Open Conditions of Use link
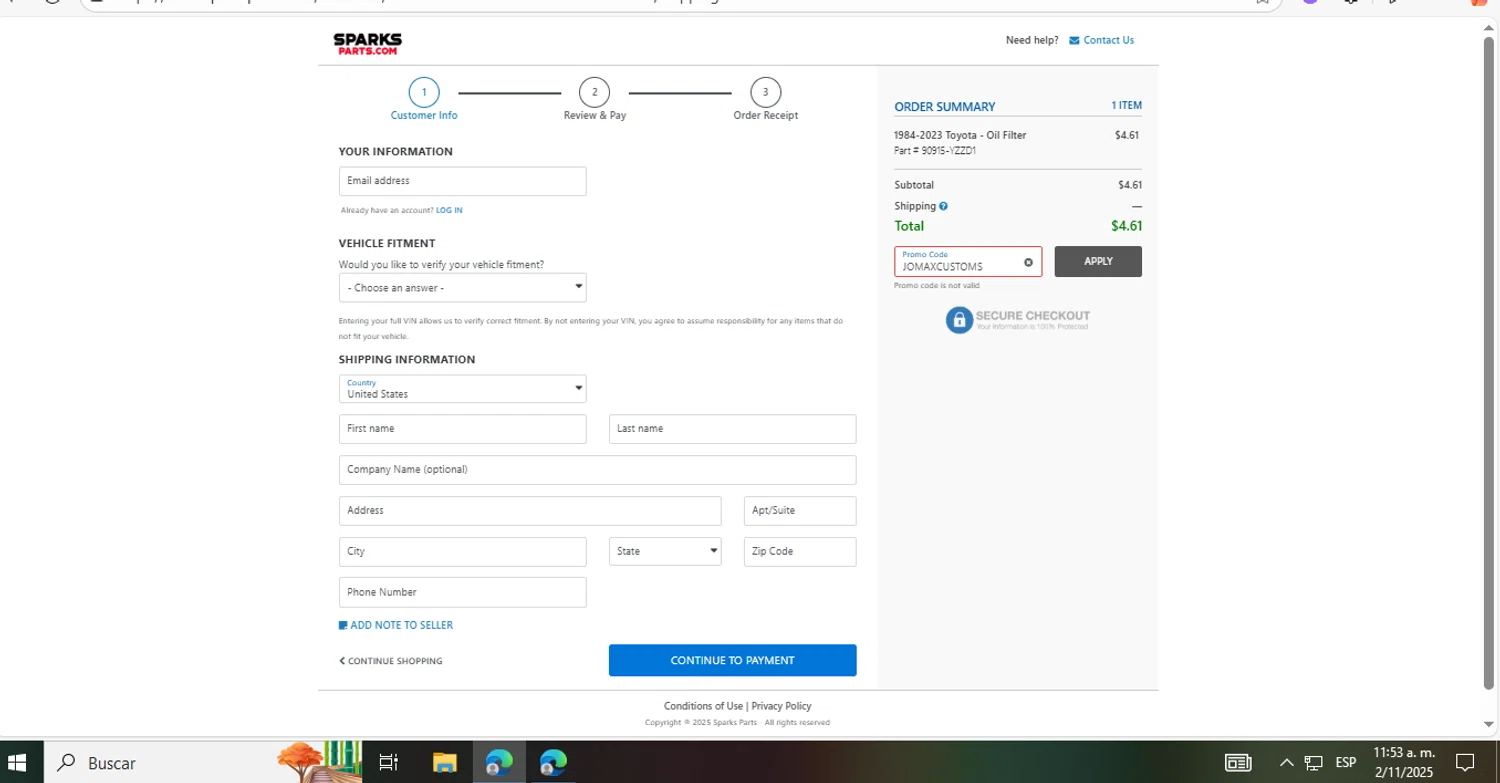1500x783 pixels. (703, 706)
